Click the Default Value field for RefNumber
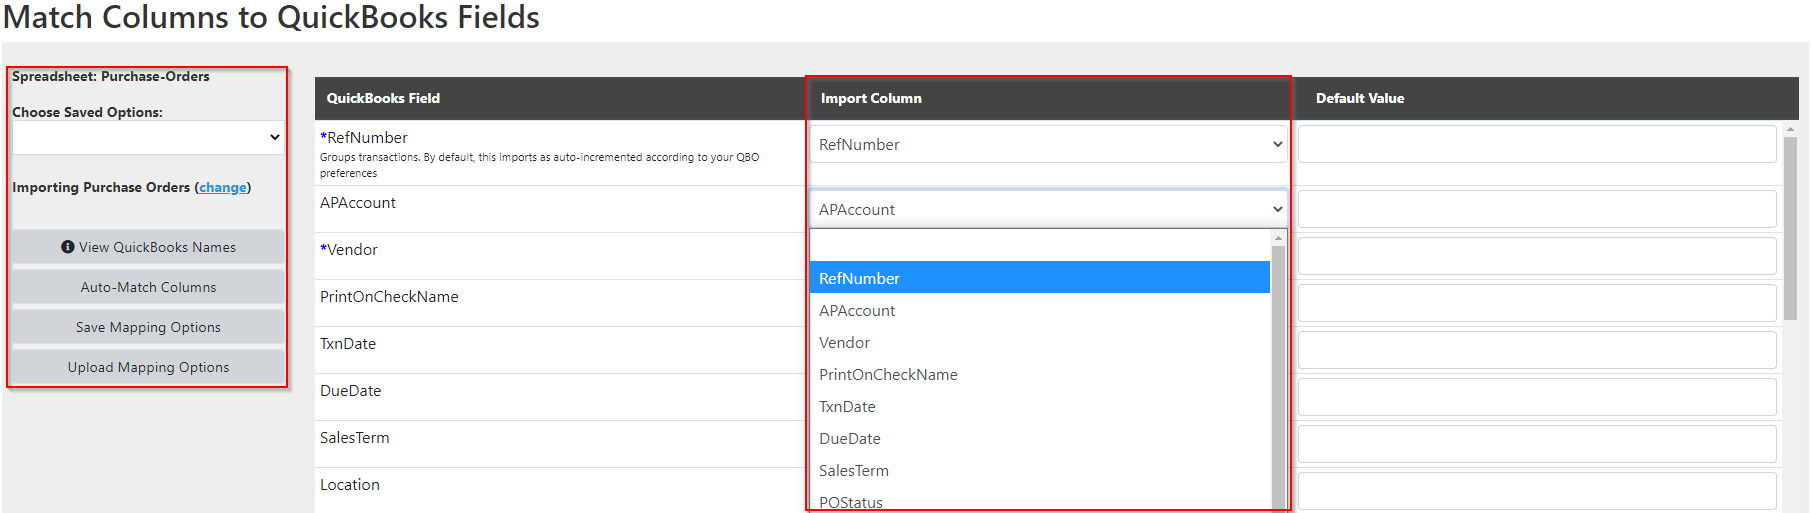1812x513 pixels. coord(1537,144)
